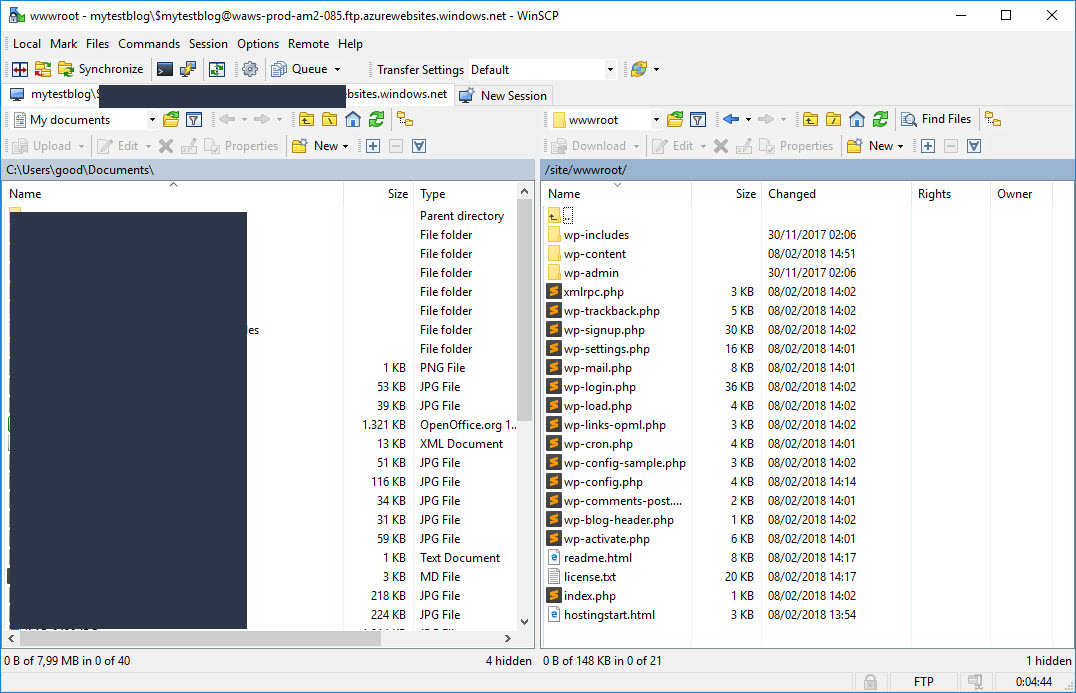
Task: Click the FTP protocol indicator in status bar
Action: tap(923, 681)
